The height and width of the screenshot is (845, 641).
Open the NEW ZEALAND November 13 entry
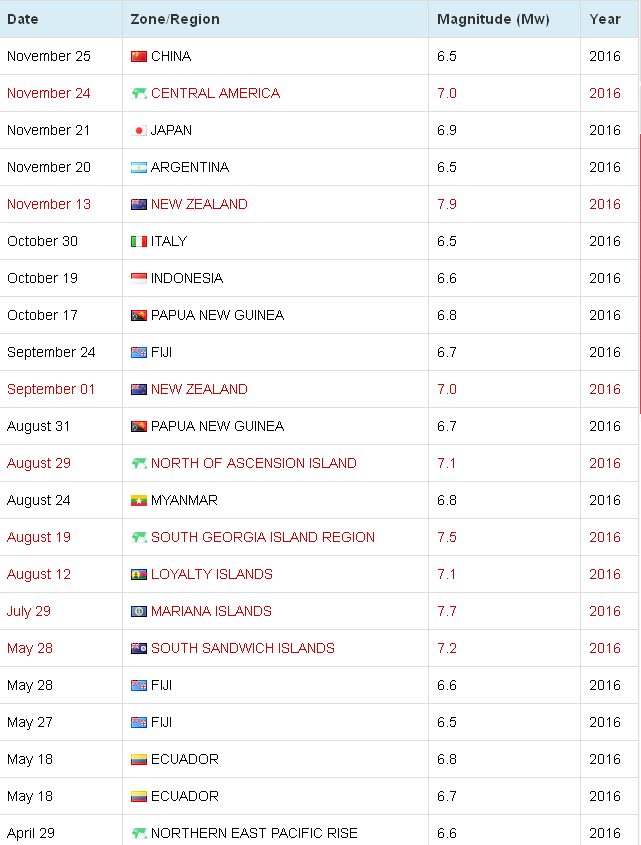point(199,204)
